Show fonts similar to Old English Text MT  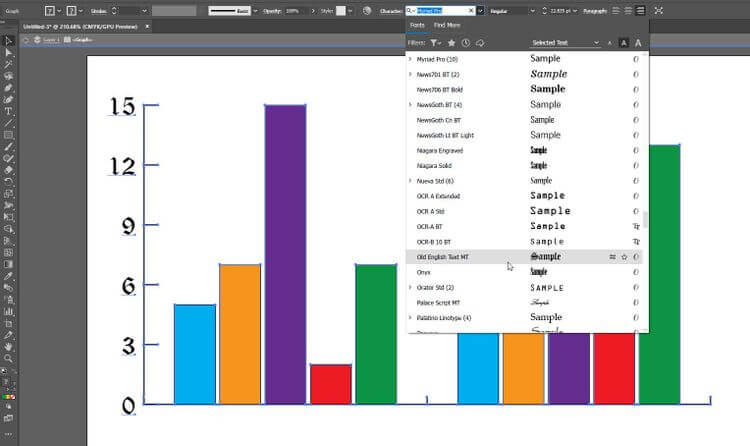(611, 257)
